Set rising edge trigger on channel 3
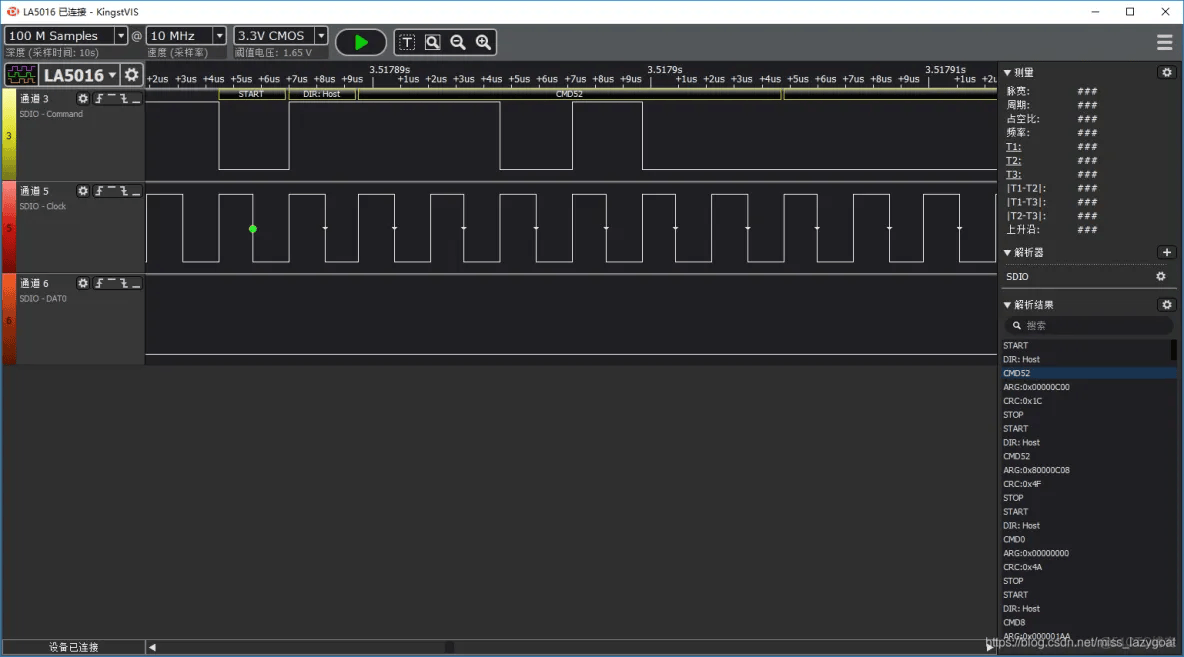This screenshot has width=1184, height=657. [99, 99]
